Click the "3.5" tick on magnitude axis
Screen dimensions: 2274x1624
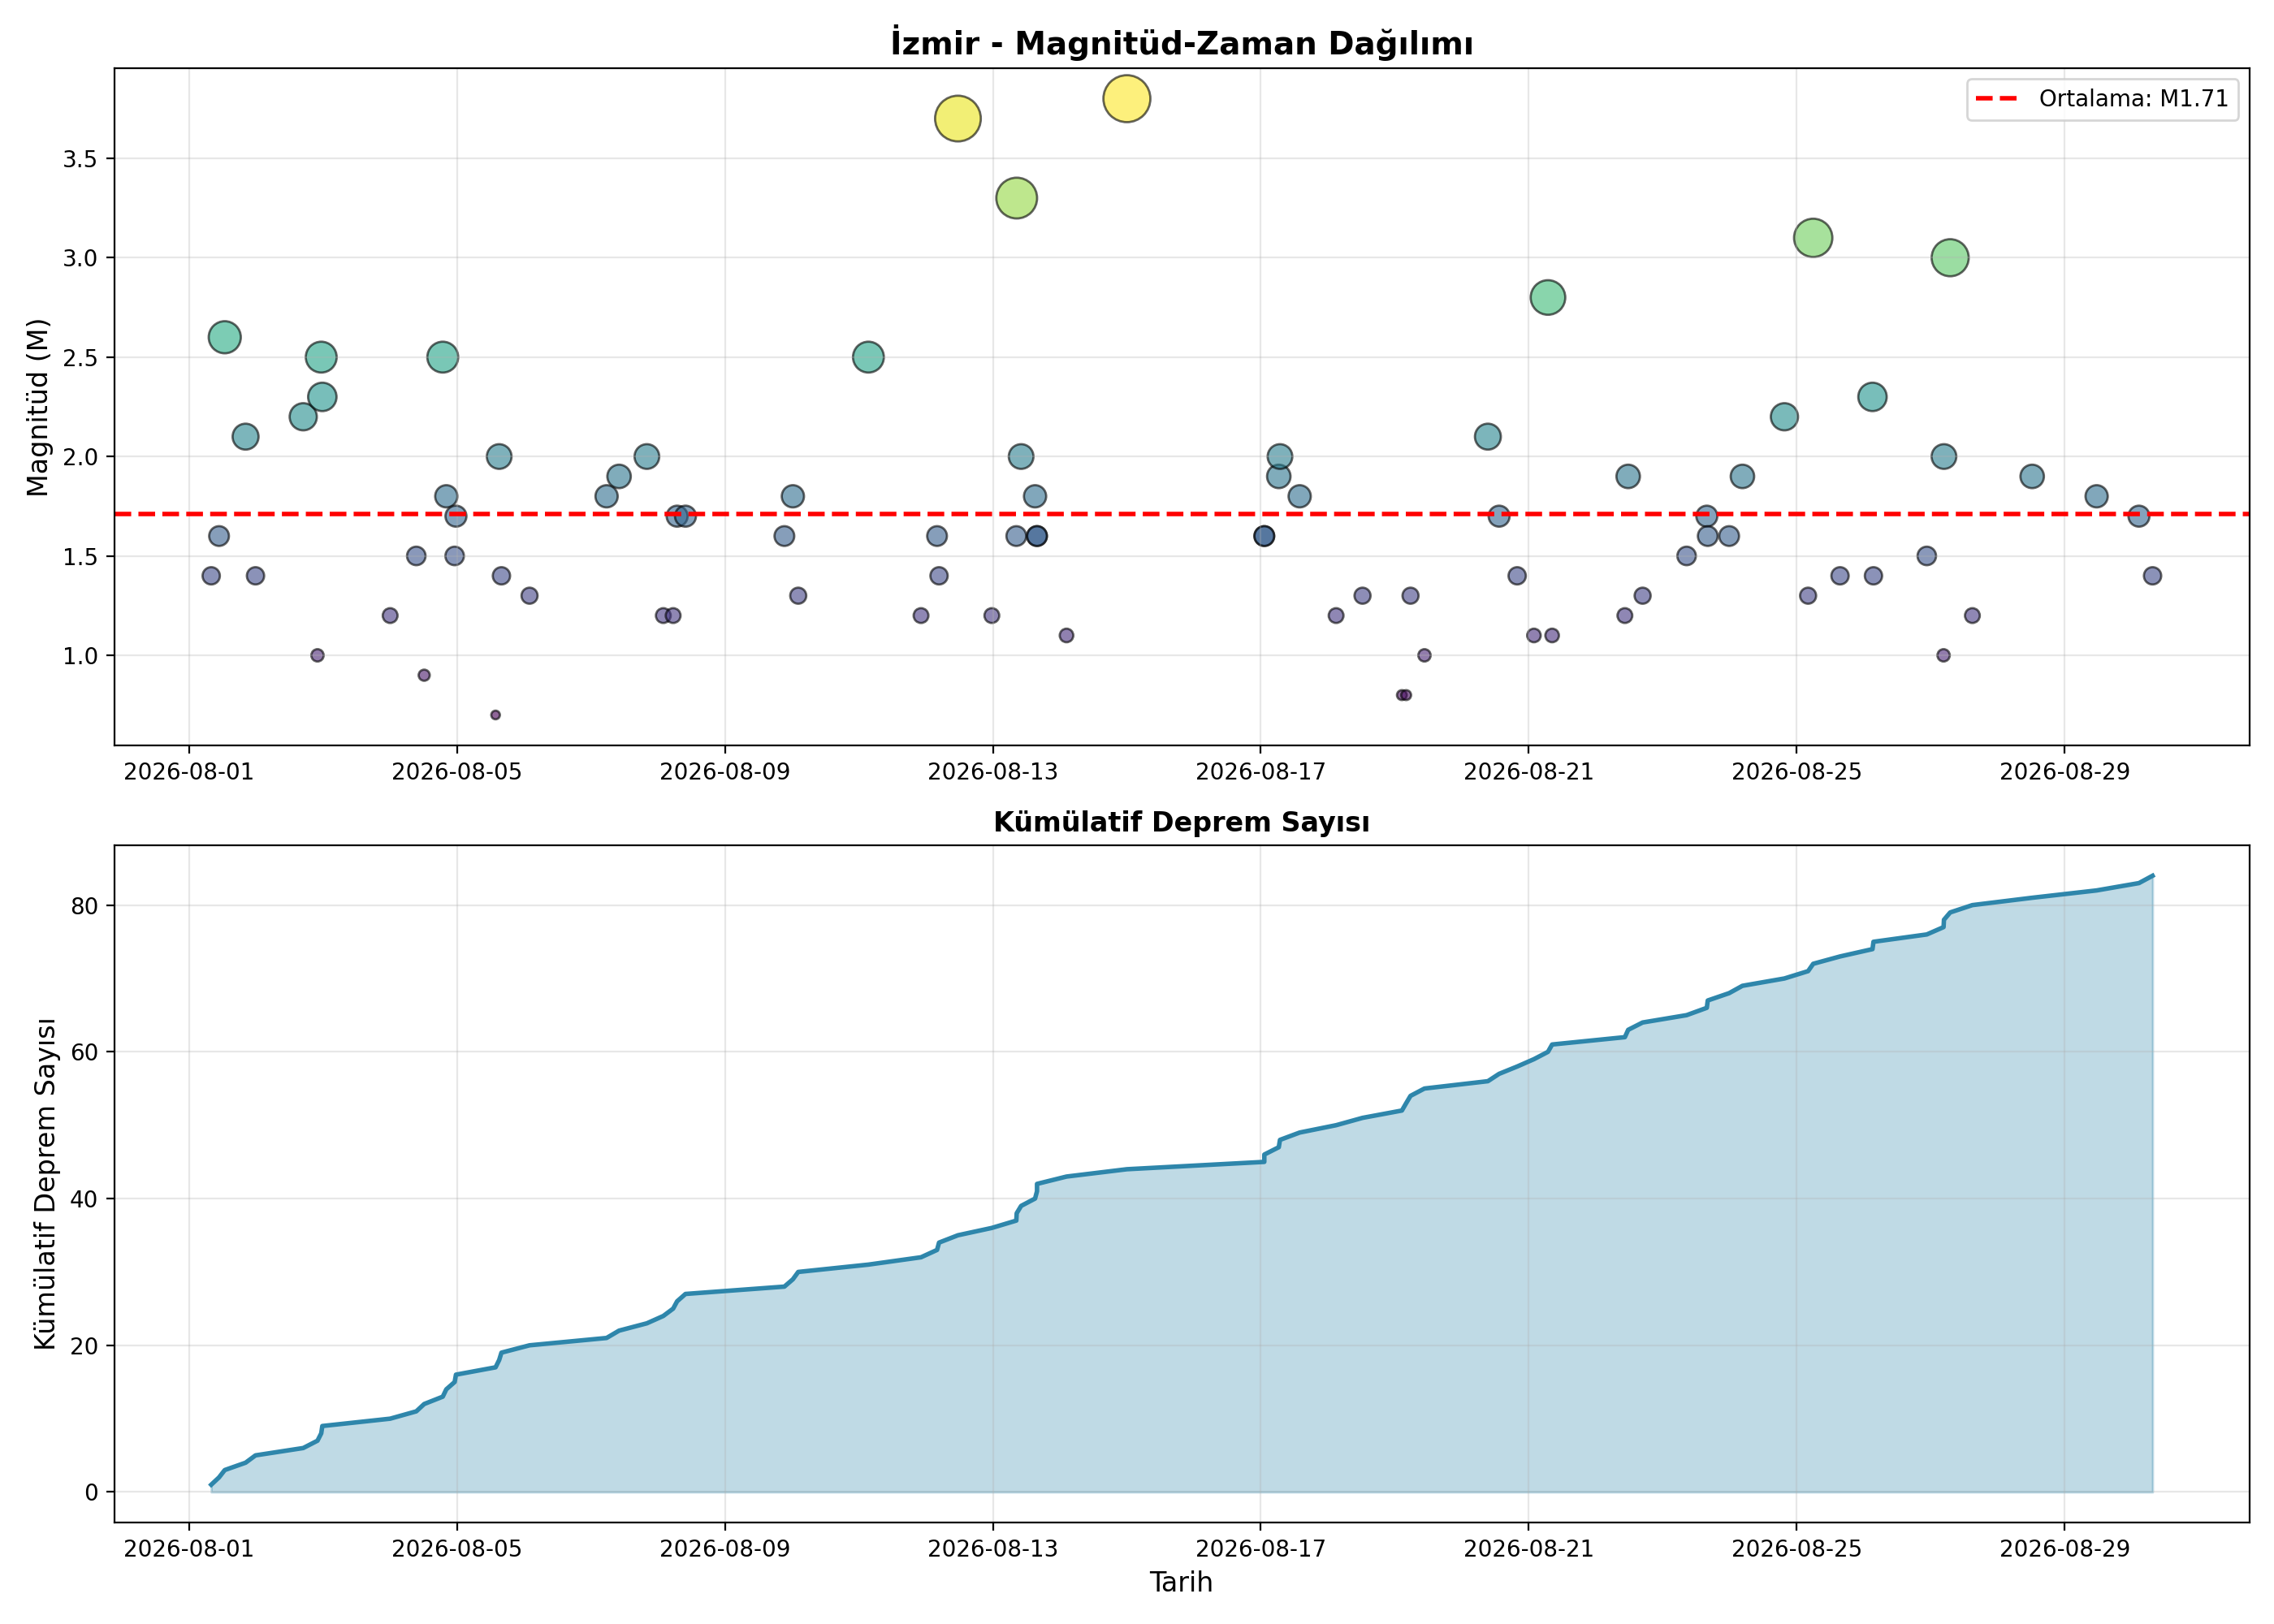click(x=81, y=159)
